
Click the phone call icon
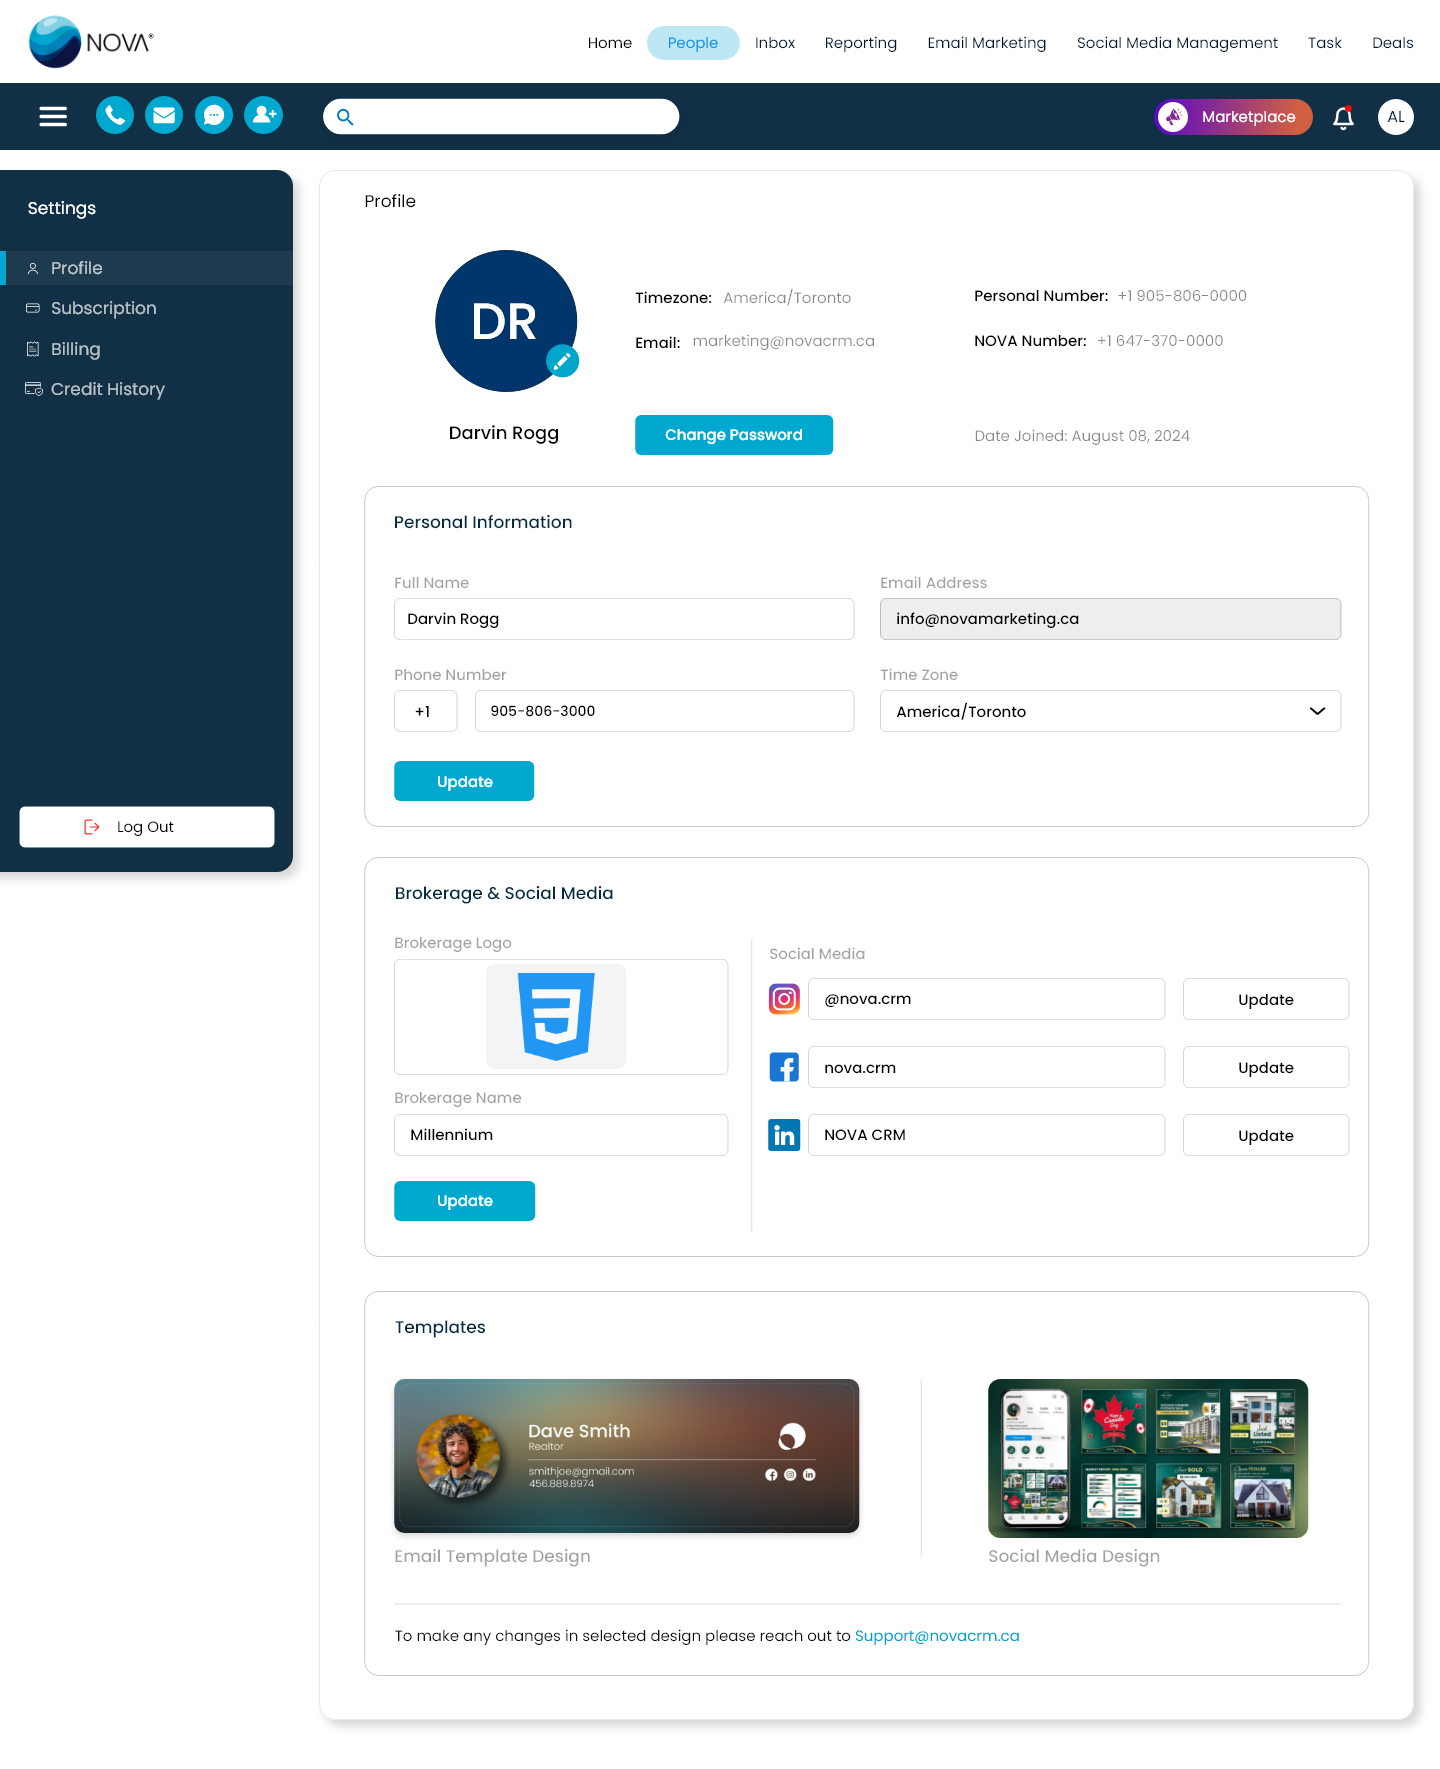pyautogui.click(x=115, y=116)
